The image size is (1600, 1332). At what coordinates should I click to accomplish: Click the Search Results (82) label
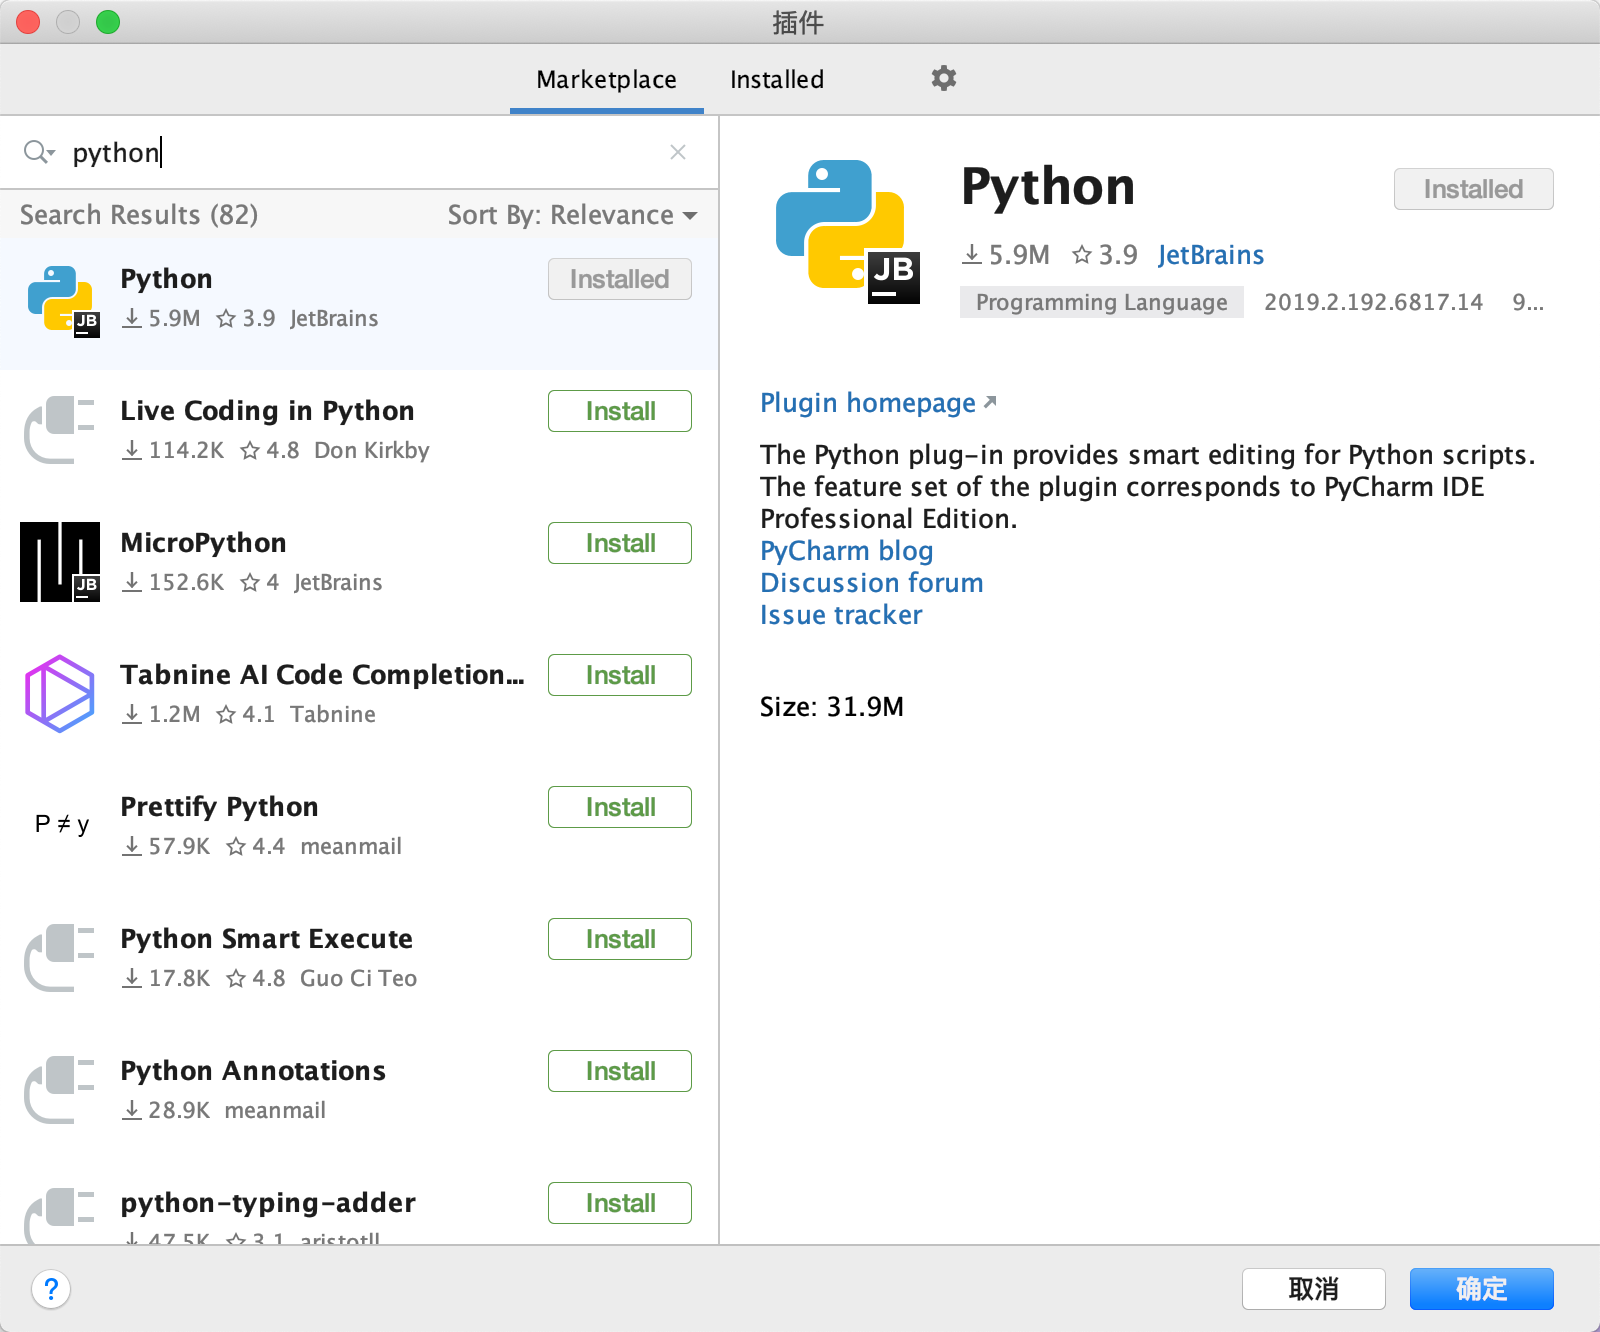(139, 215)
